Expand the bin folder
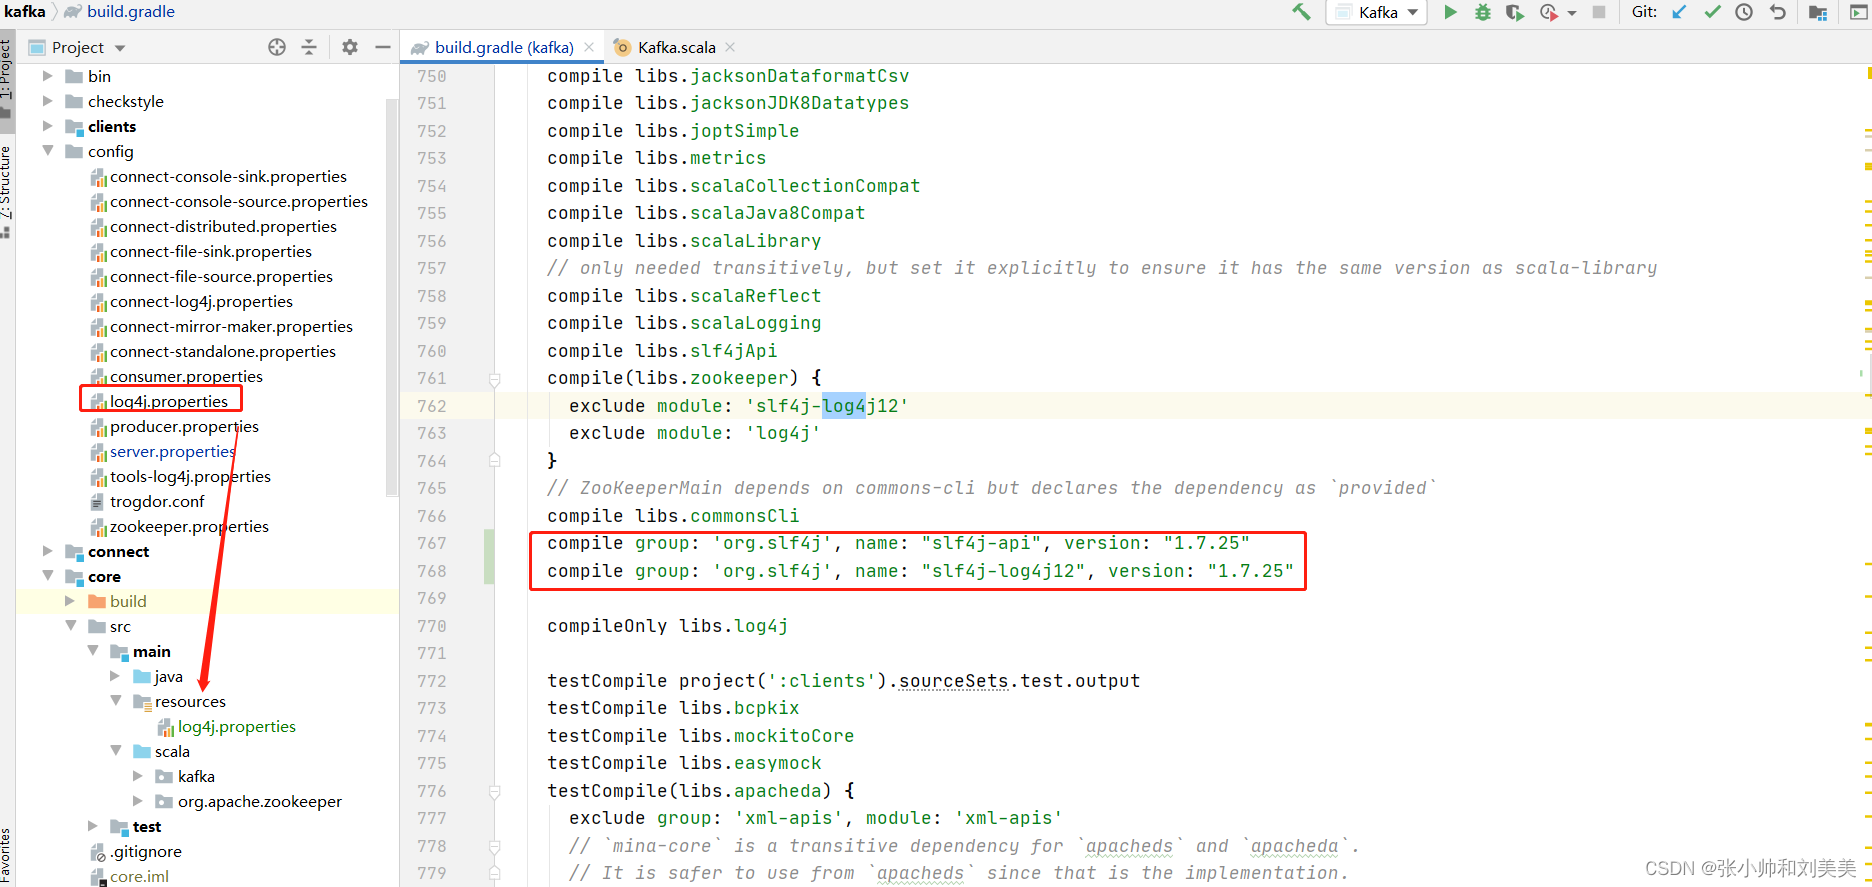The width and height of the screenshot is (1872, 887). click(x=47, y=76)
